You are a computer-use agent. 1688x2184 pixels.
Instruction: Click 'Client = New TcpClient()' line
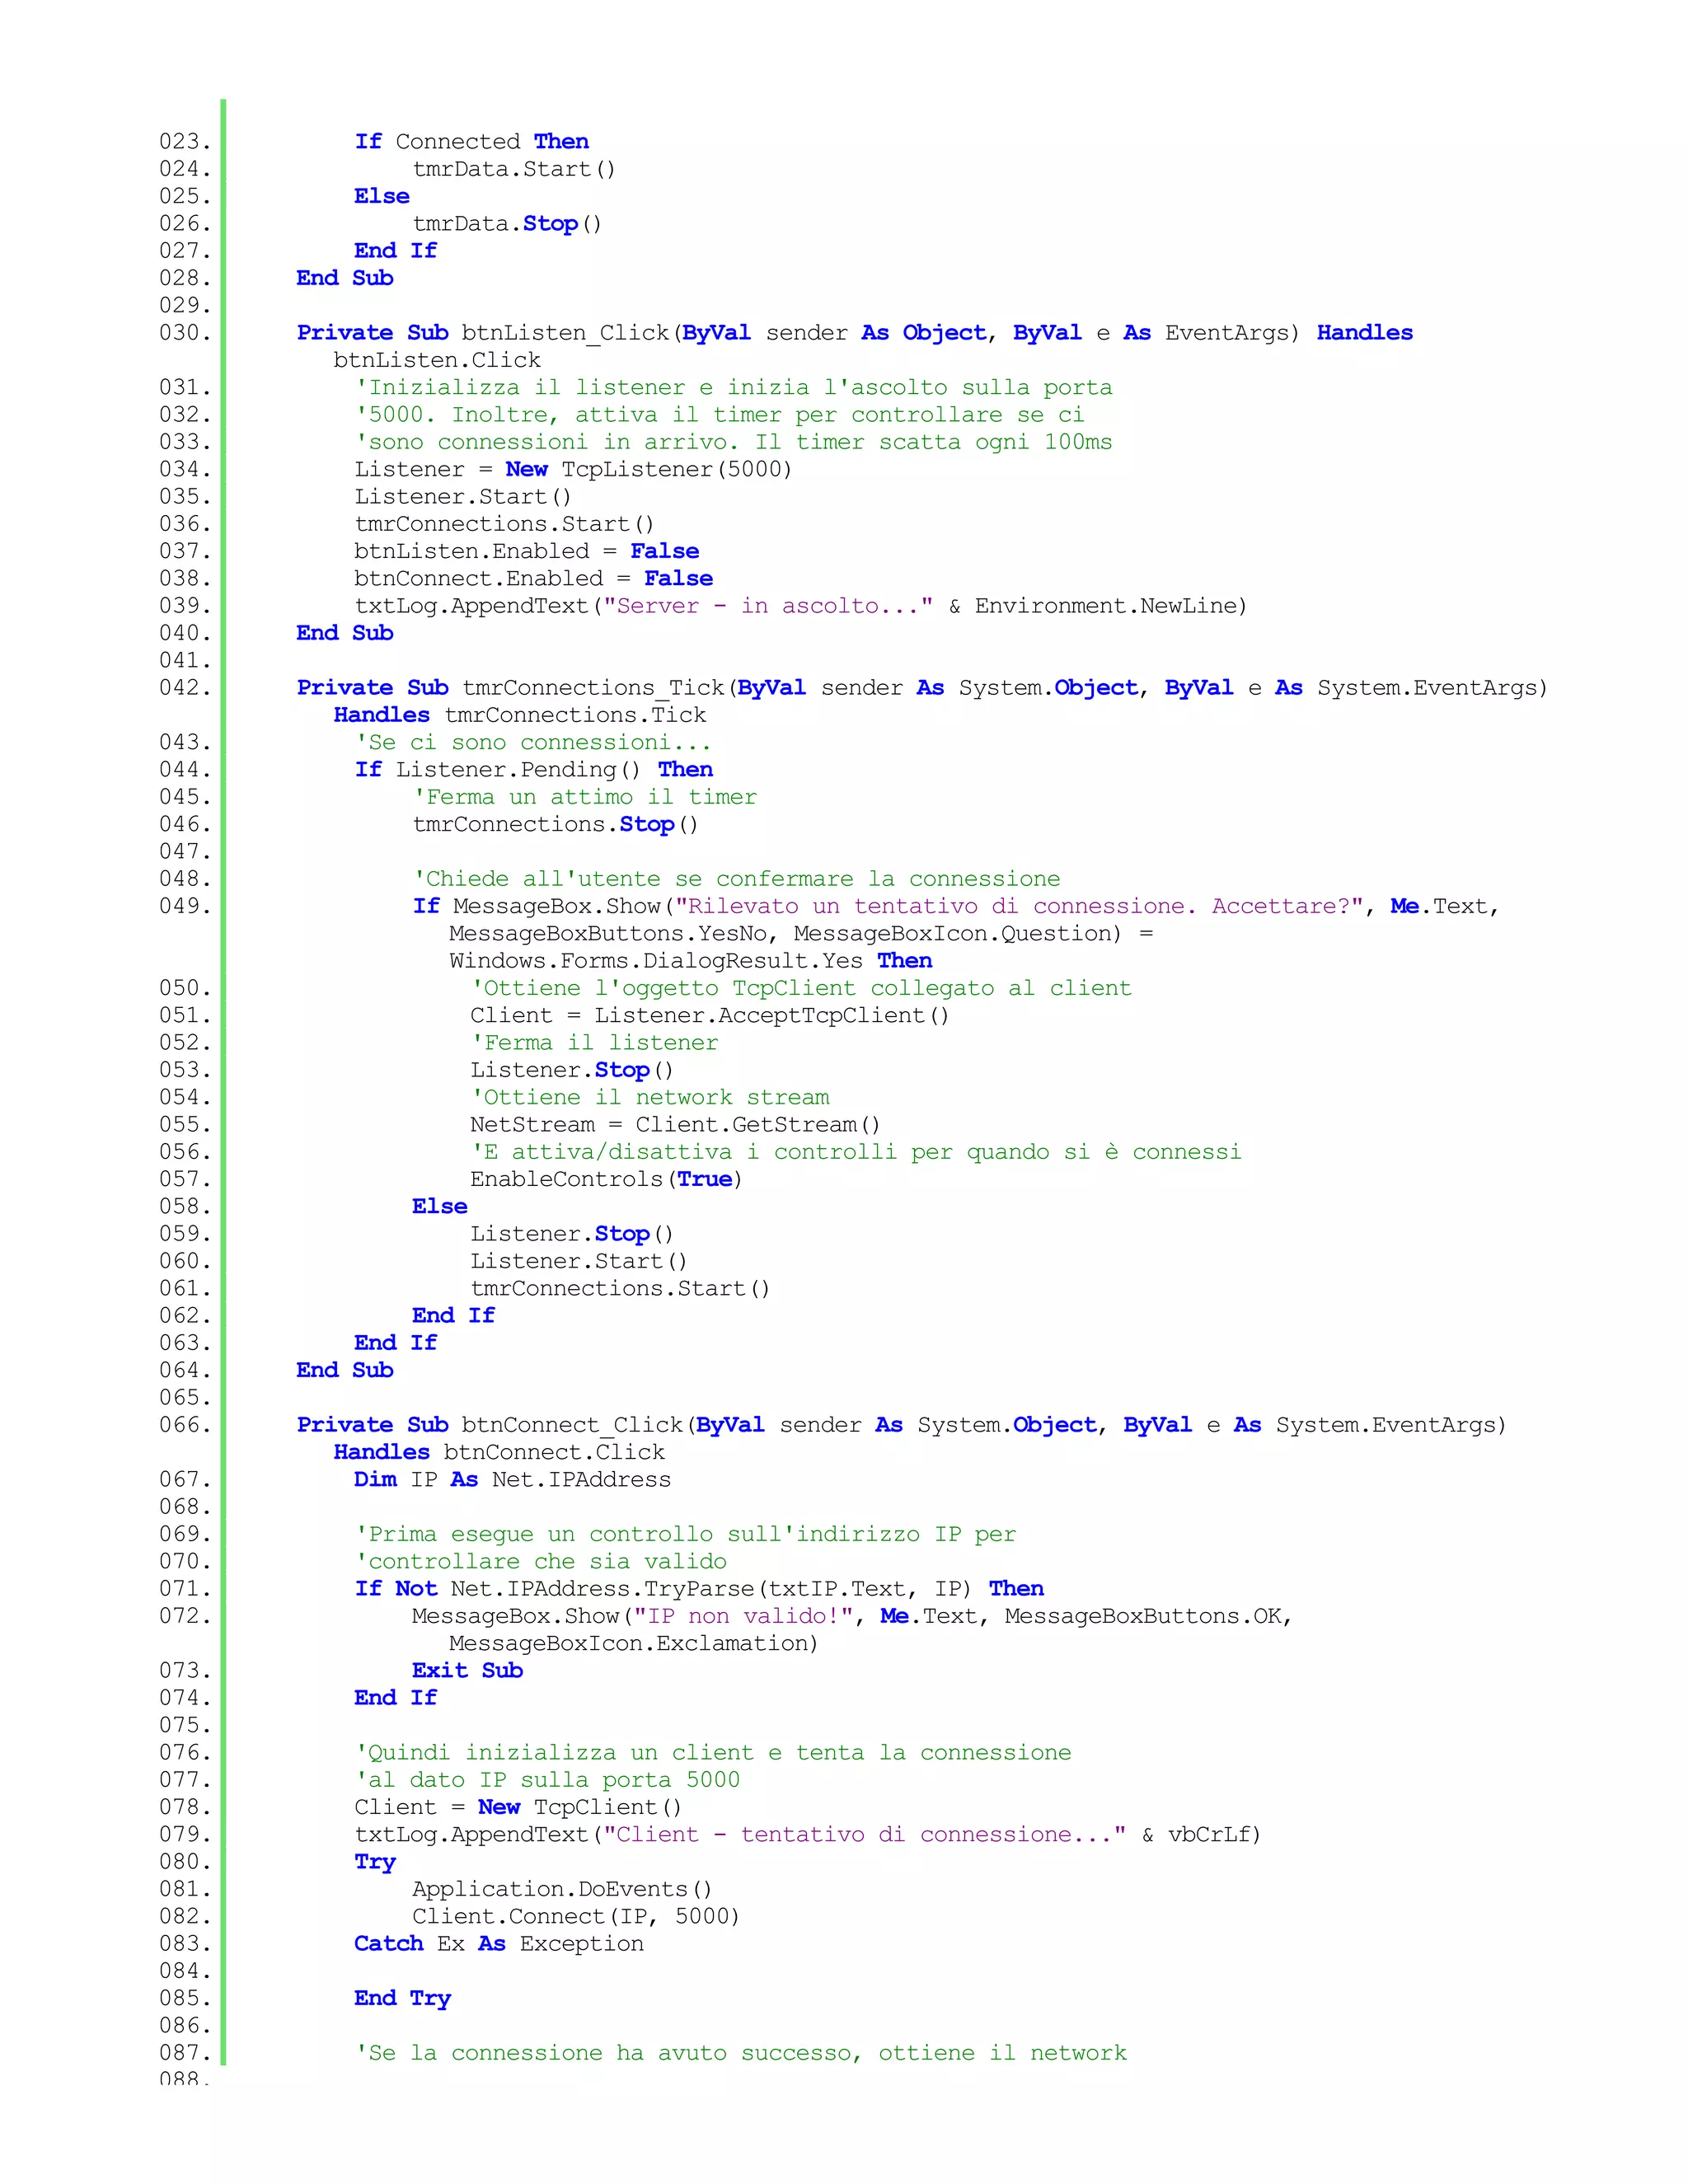(x=518, y=1807)
